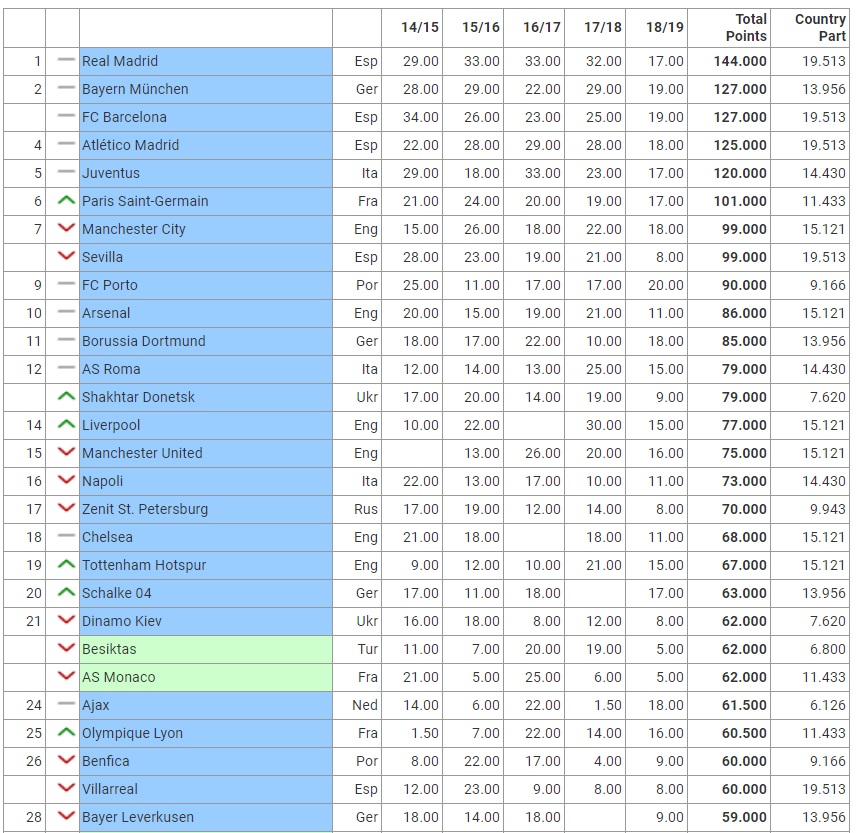This screenshot has height=833, width=857.
Task: Click the grey dash icon beside Real Madrid
Action: click(x=66, y=61)
